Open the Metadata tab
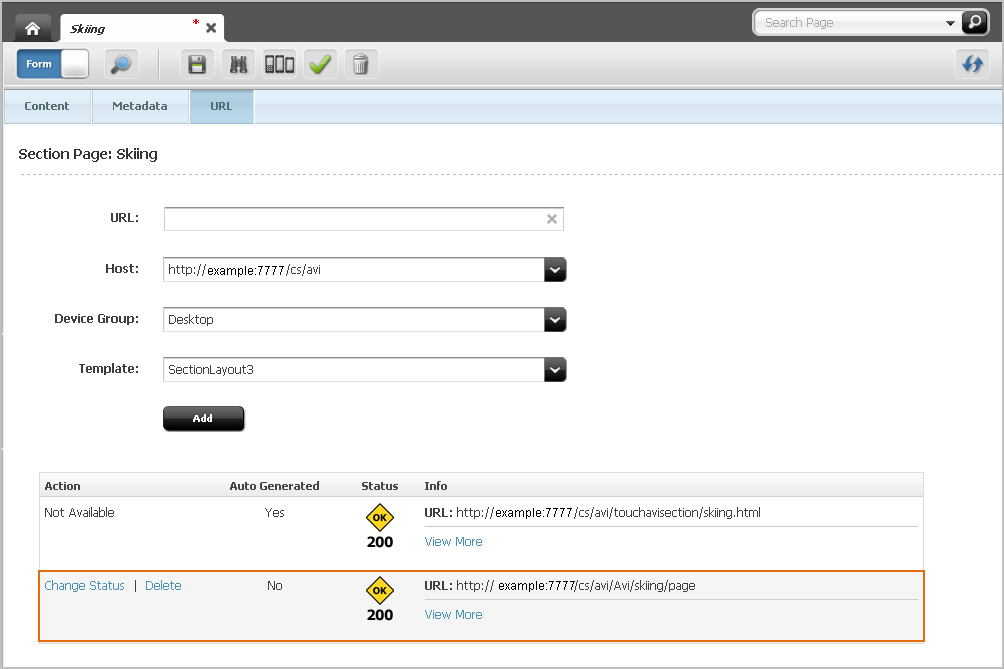Image resolution: width=1004 pixels, height=669 pixels. coord(140,106)
